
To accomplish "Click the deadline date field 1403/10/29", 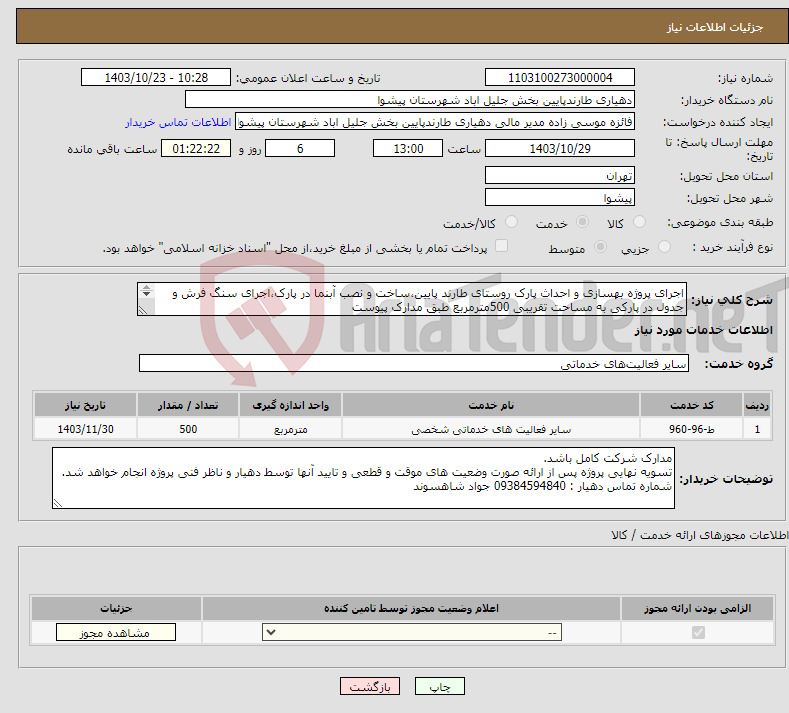I will [x=560, y=148].
